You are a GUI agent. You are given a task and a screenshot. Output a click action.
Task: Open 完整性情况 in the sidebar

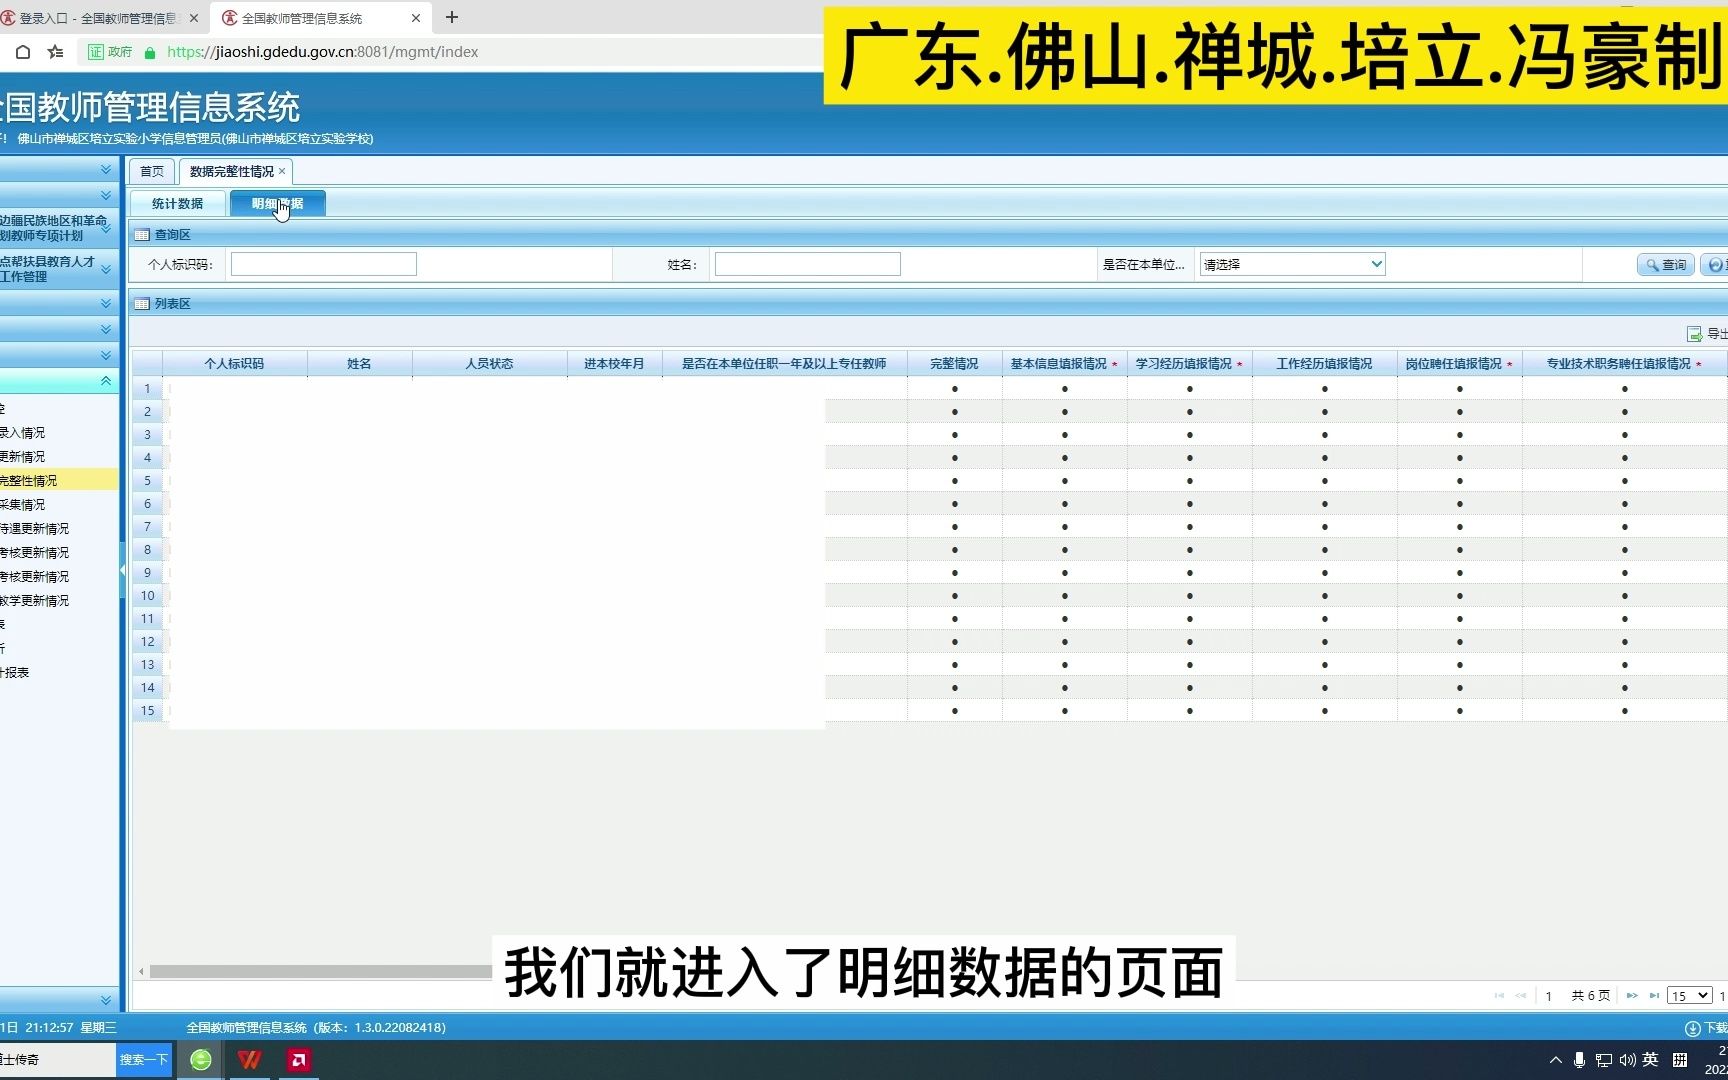pos(59,481)
